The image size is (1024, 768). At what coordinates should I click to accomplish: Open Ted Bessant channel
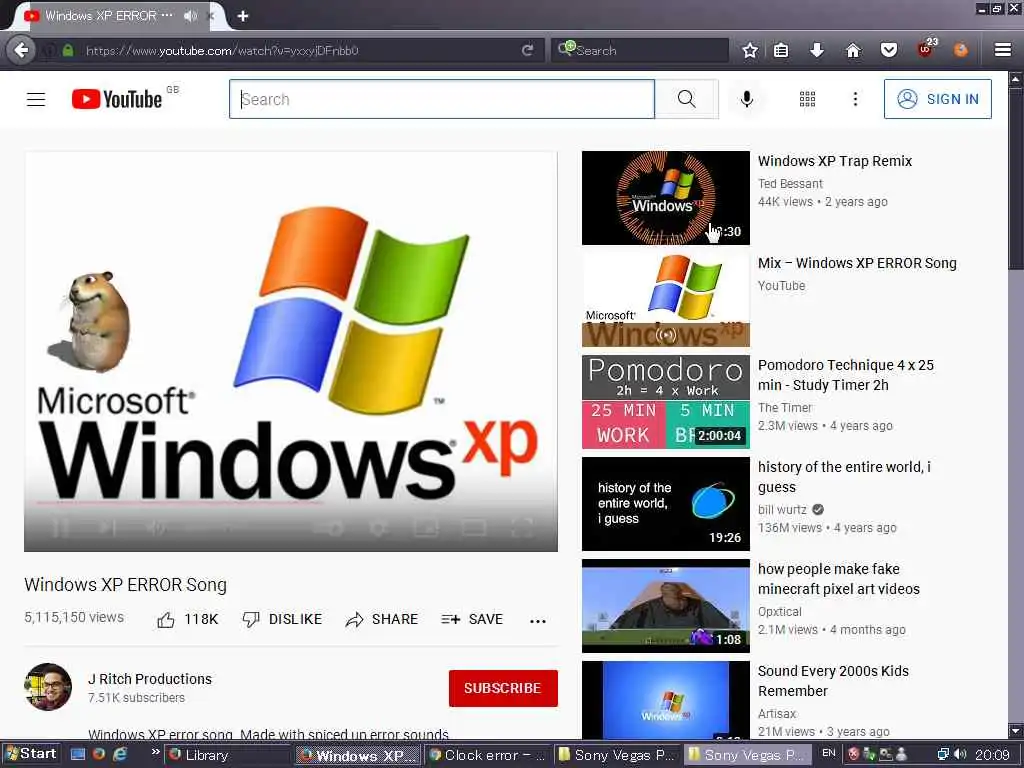(x=790, y=184)
